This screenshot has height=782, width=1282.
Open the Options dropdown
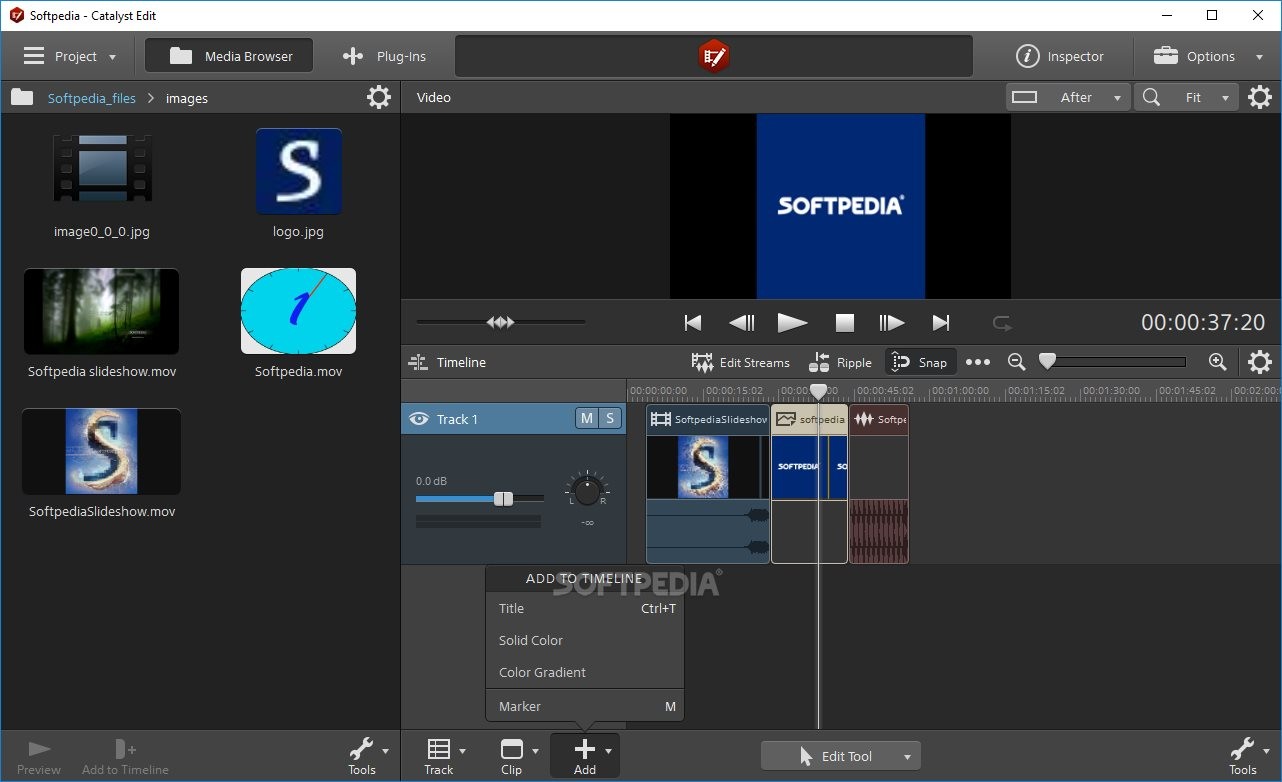[x=1209, y=56]
